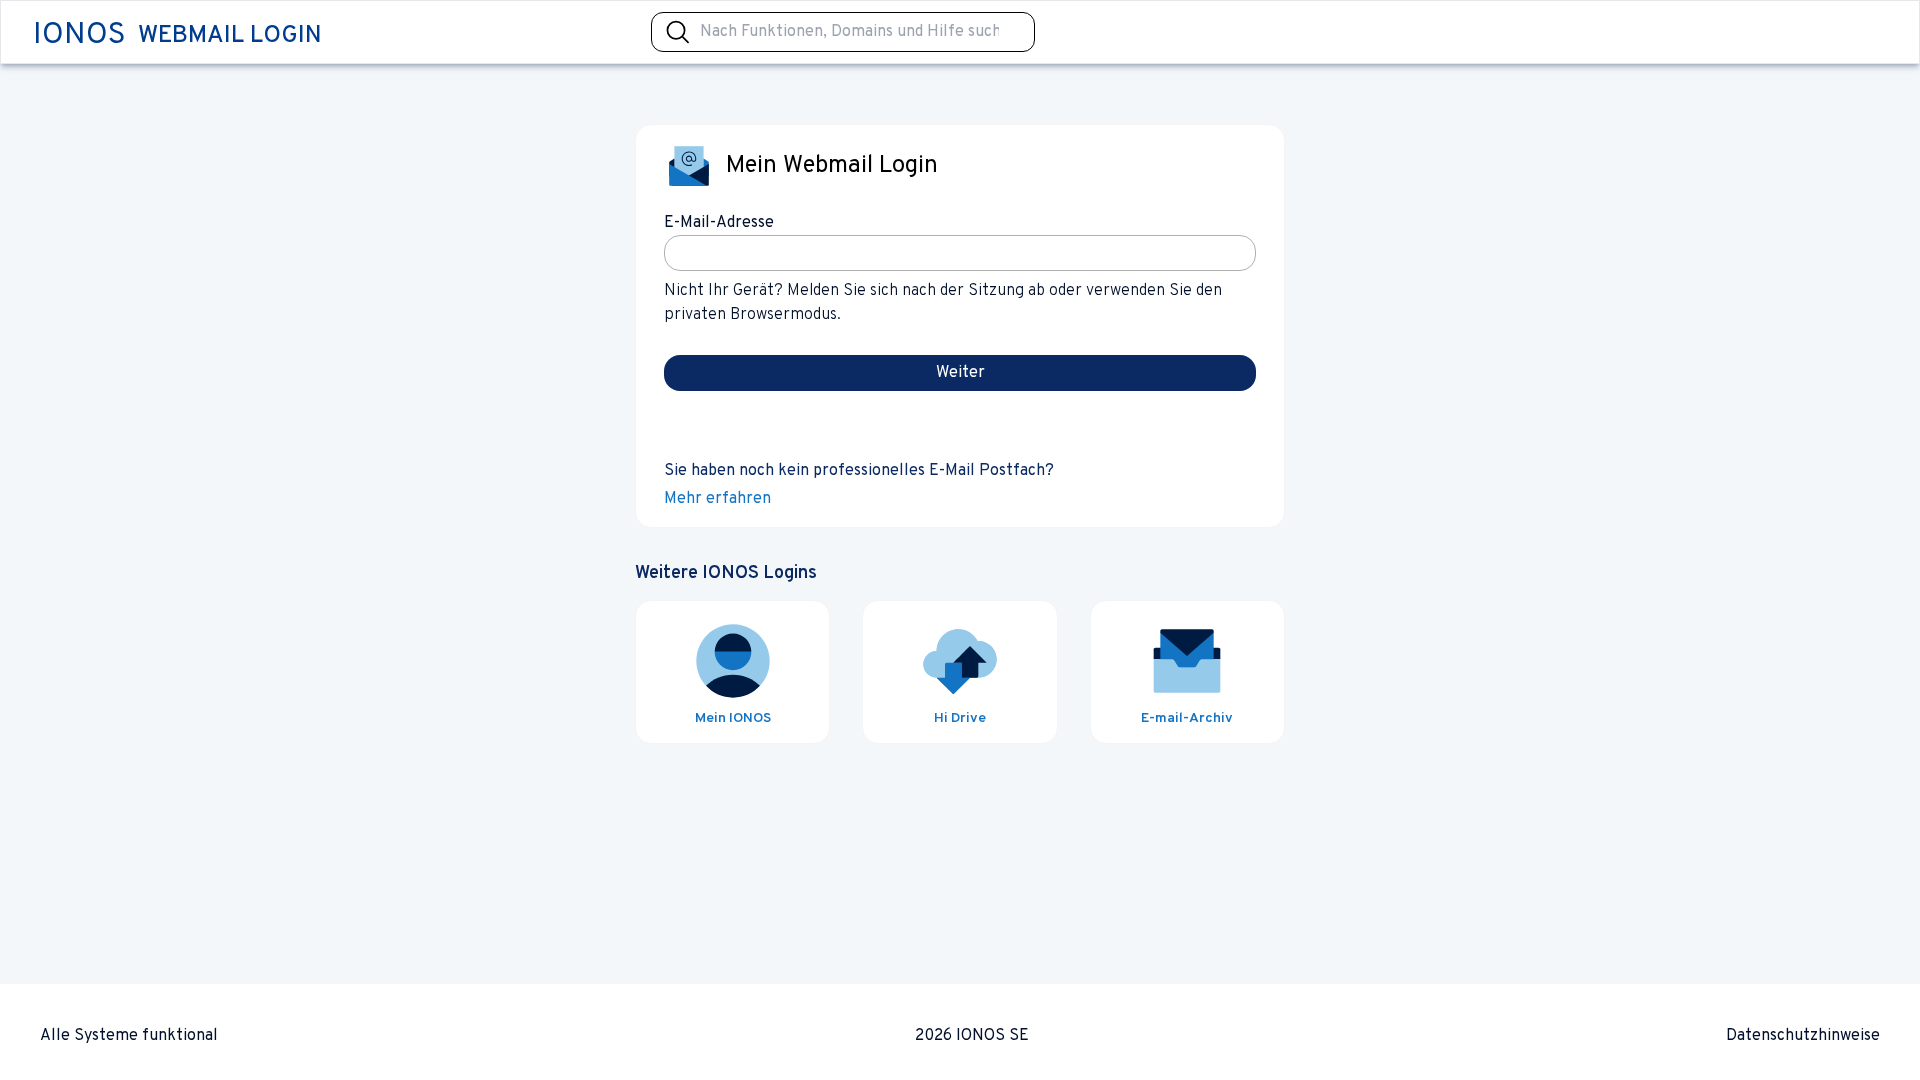Image resolution: width=1920 pixels, height=1080 pixels.
Task: Click the IONOS logo in header
Action: click(79, 33)
